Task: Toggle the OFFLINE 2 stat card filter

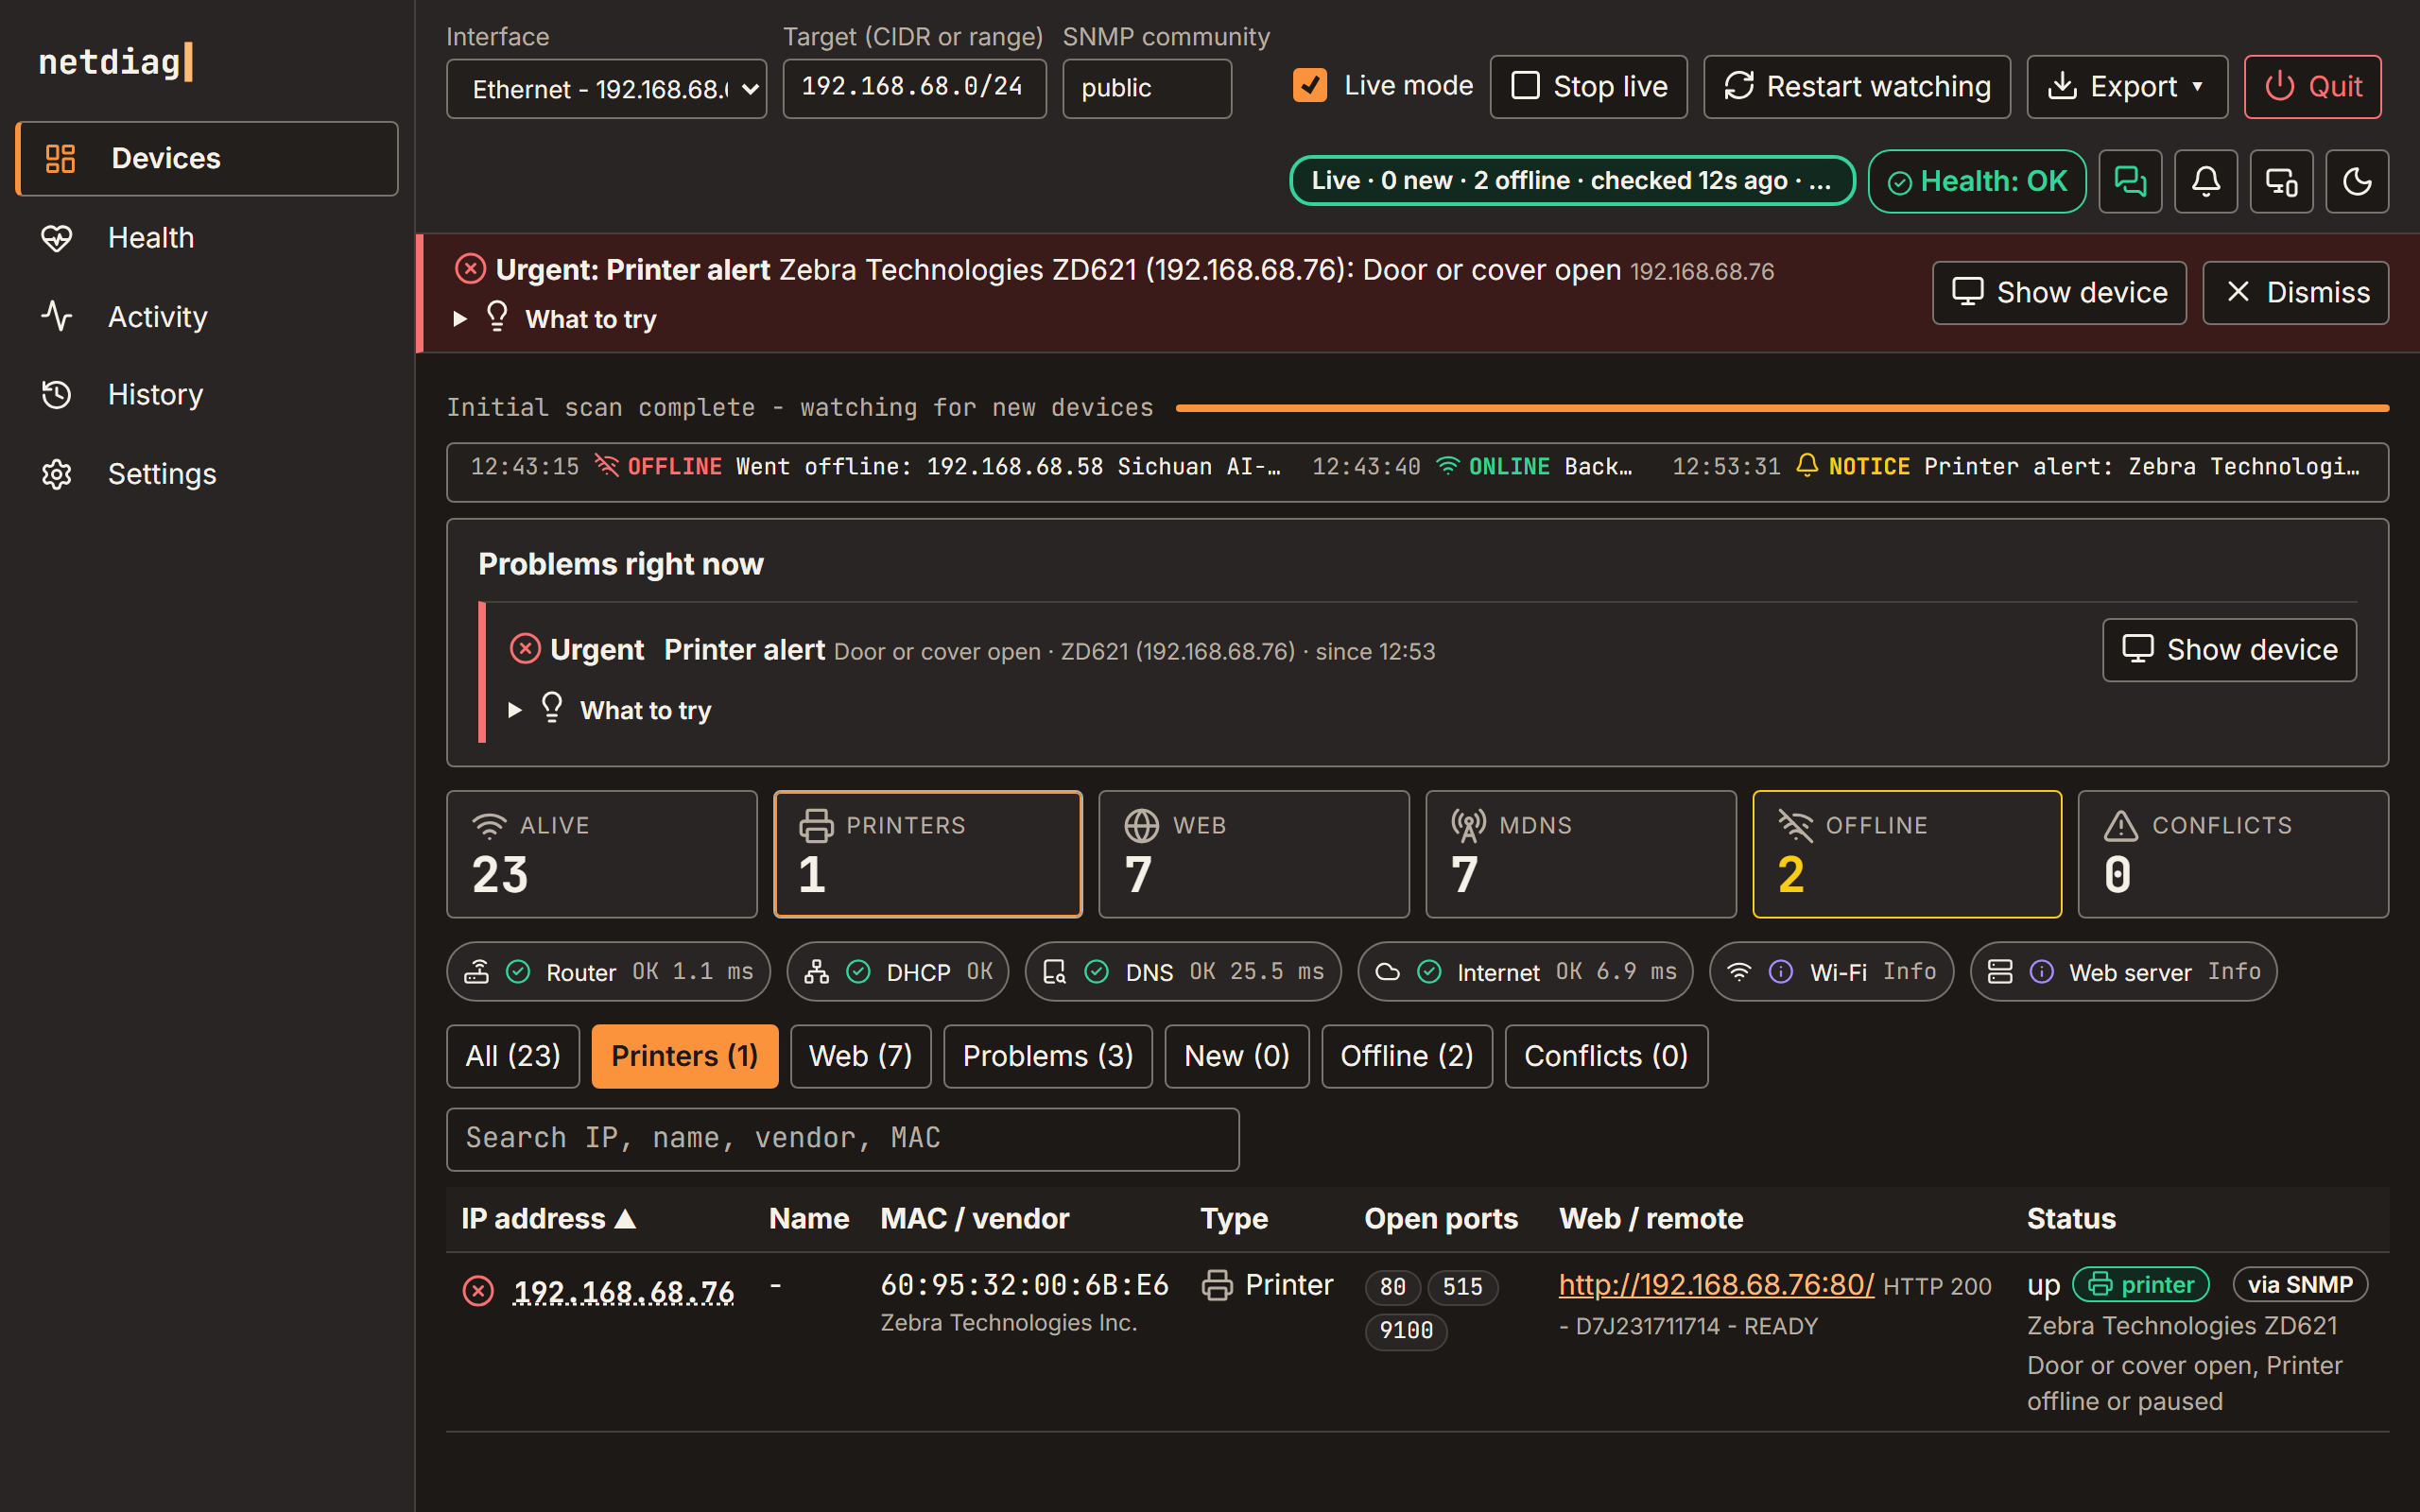Action: (1906, 854)
